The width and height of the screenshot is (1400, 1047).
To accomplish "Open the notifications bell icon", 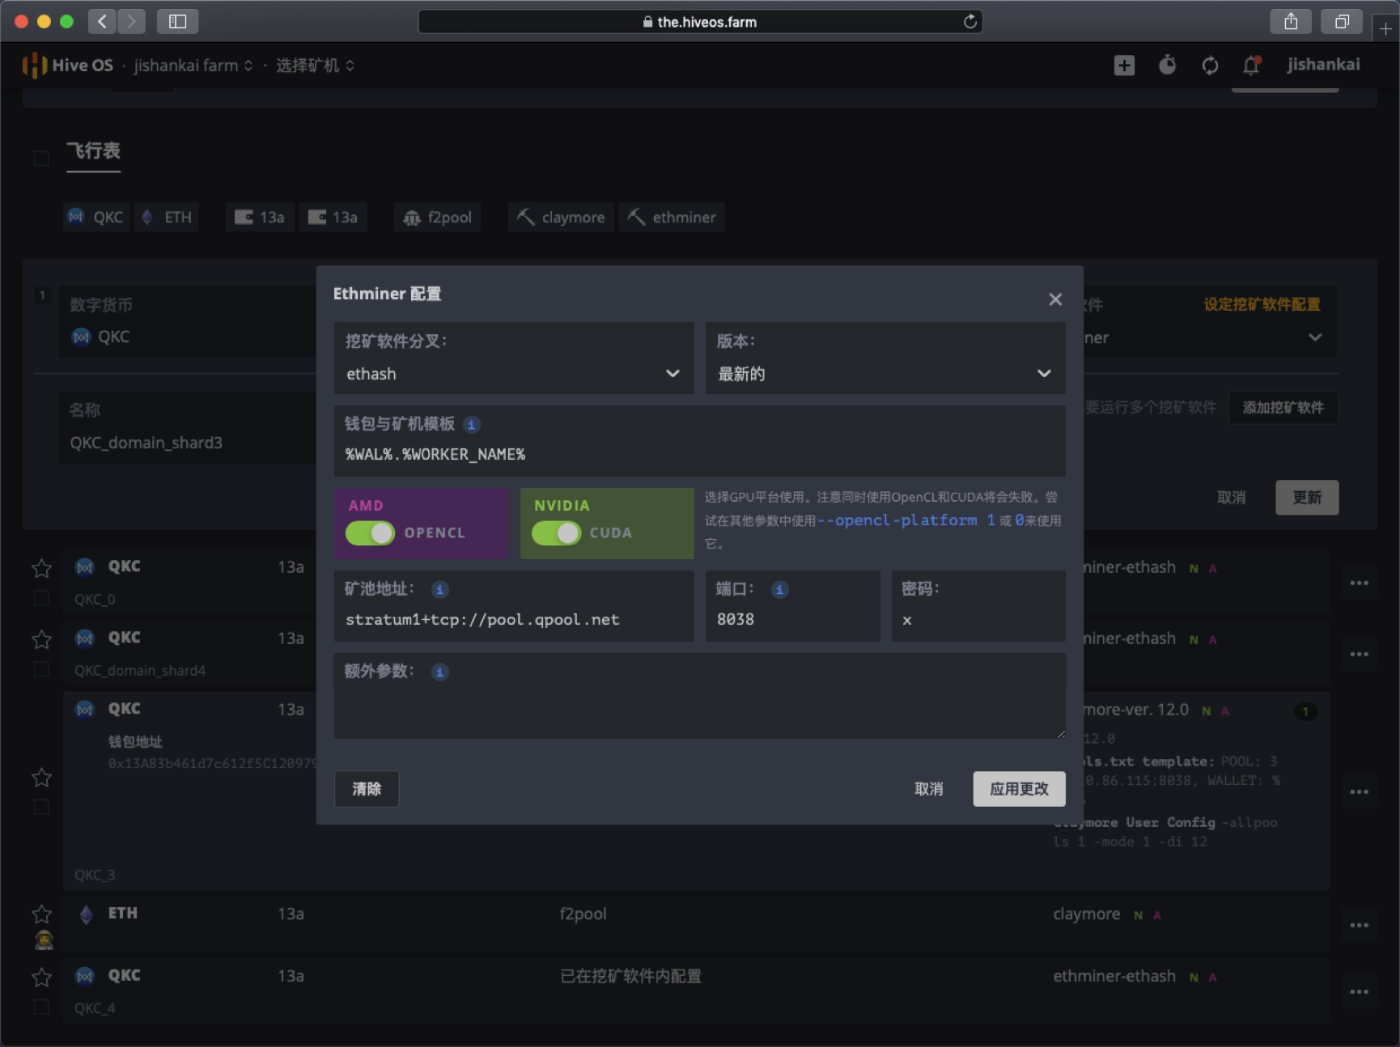I will [x=1250, y=65].
